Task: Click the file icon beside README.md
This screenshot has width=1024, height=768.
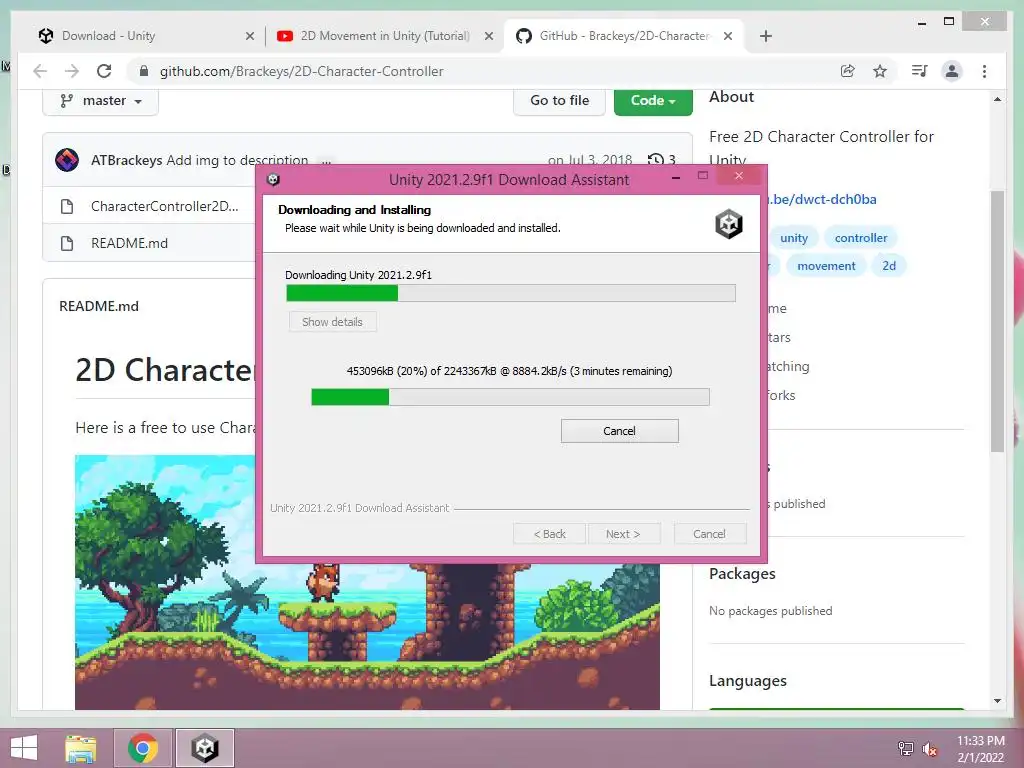Action: pyautogui.click(x=67, y=243)
